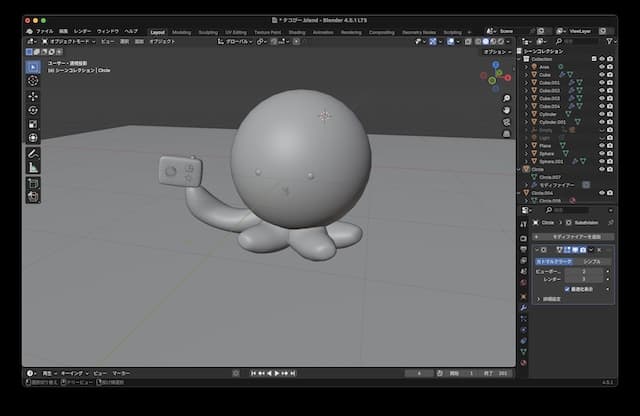This screenshot has width=640, height=416.
Task: Open the File menu
Action: (44, 31)
